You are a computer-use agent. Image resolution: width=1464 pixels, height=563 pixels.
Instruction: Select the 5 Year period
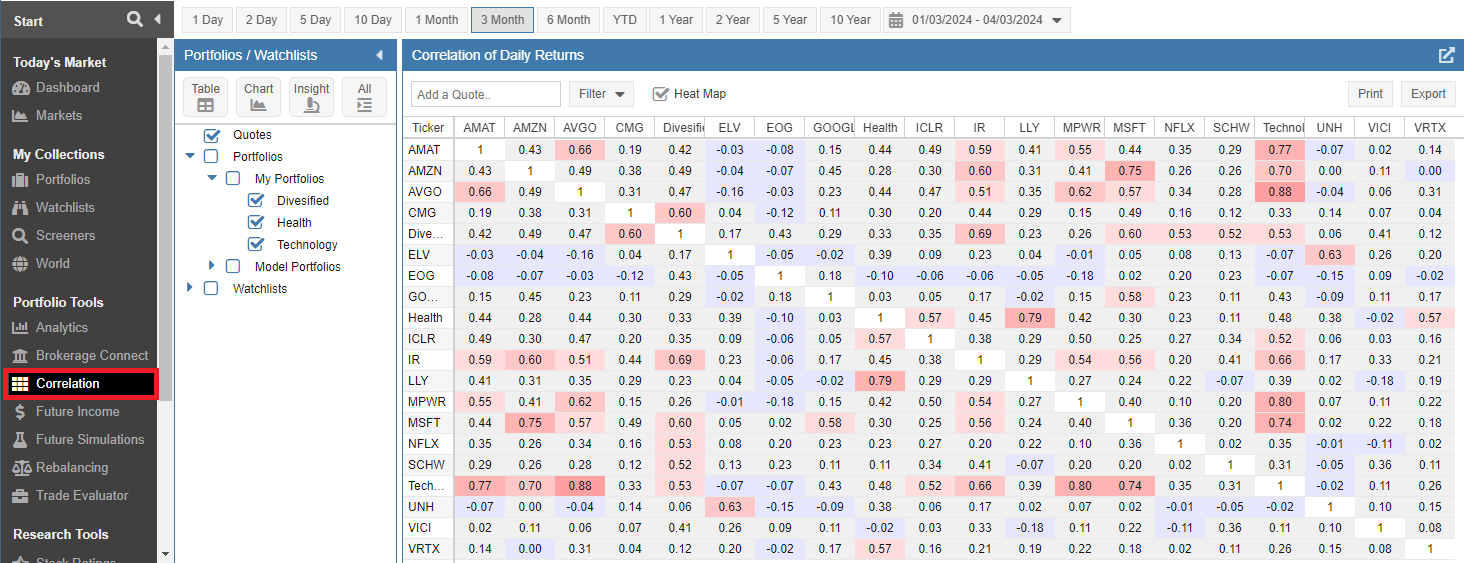[789, 20]
